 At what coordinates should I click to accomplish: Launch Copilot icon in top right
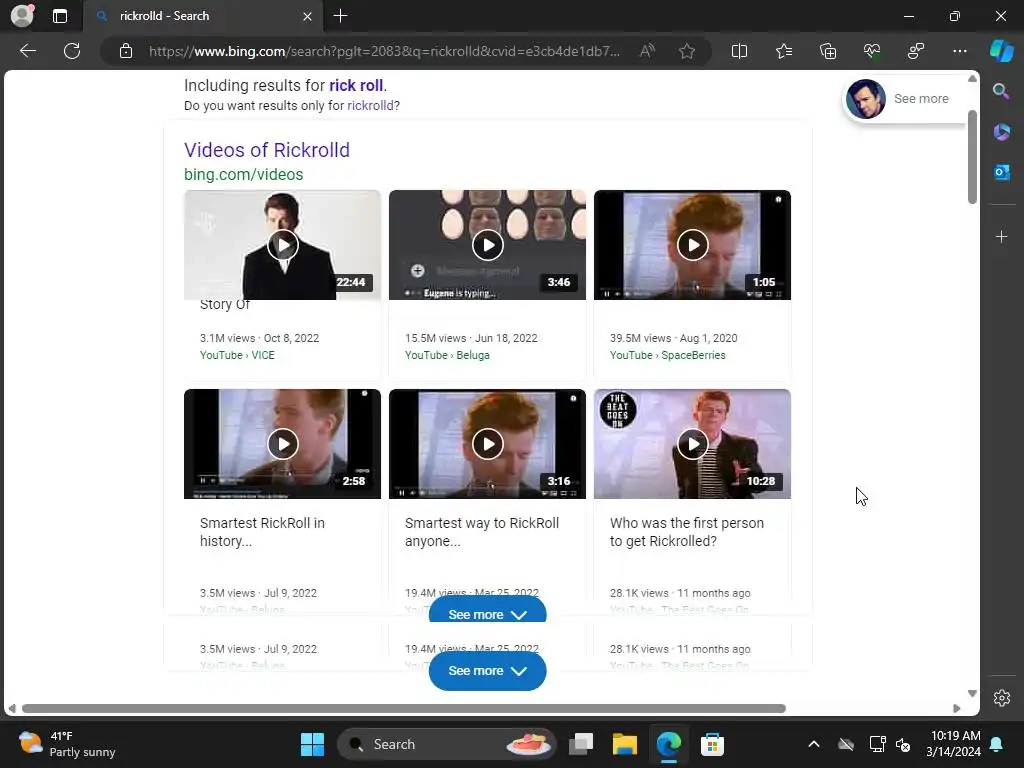tap(1002, 51)
